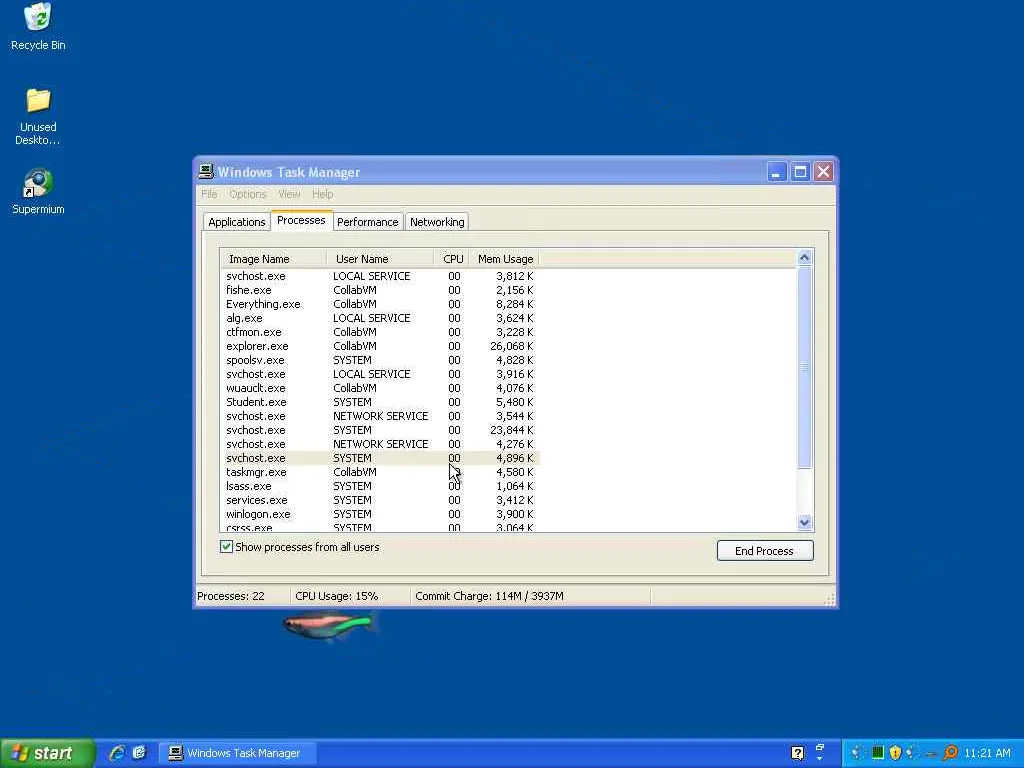Click the End Process button
This screenshot has width=1024, height=768.
[765, 551]
